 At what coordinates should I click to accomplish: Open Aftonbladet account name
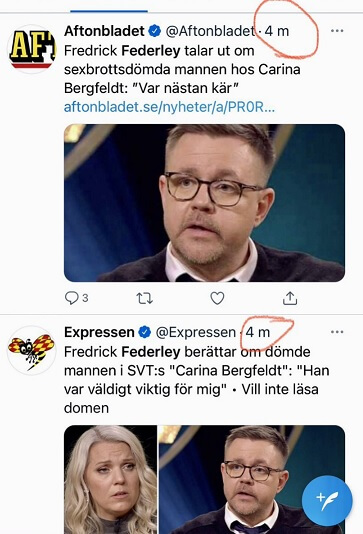pyautogui.click(x=104, y=31)
